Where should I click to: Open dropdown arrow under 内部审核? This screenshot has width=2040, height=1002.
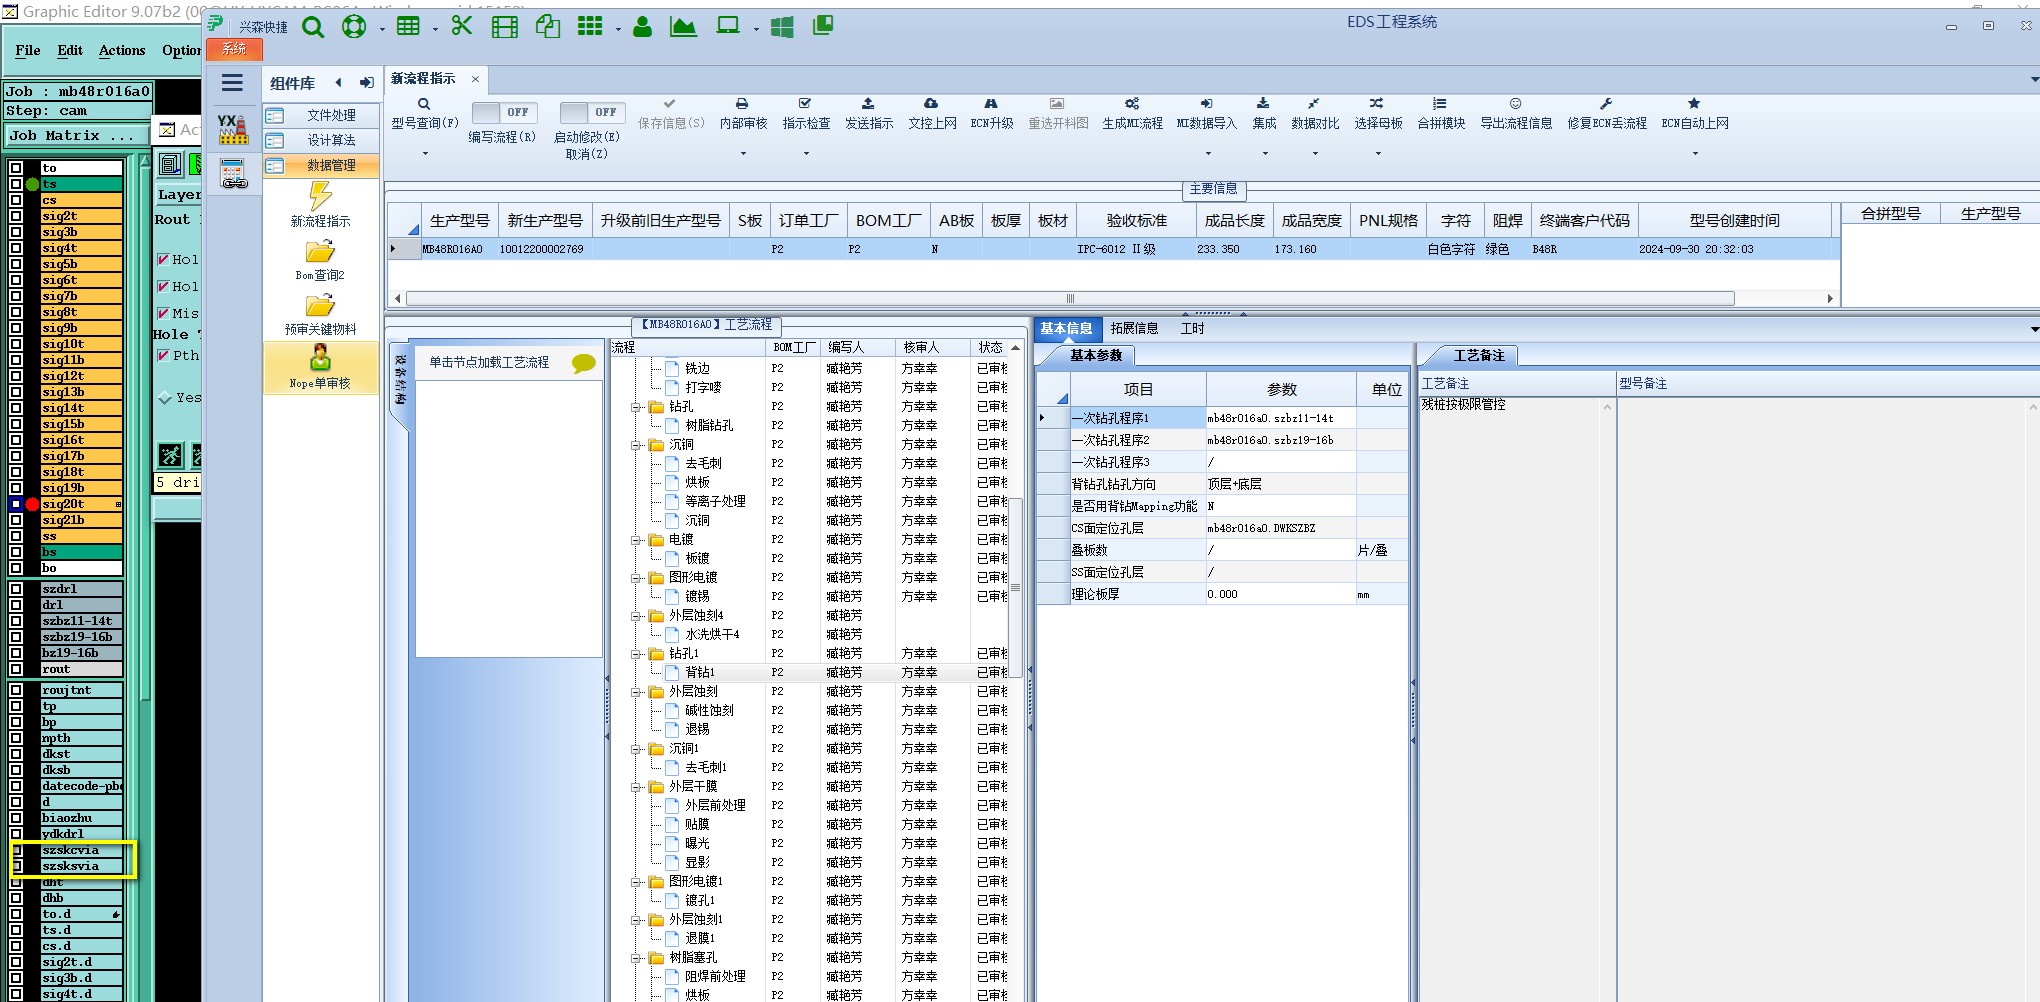(x=743, y=154)
